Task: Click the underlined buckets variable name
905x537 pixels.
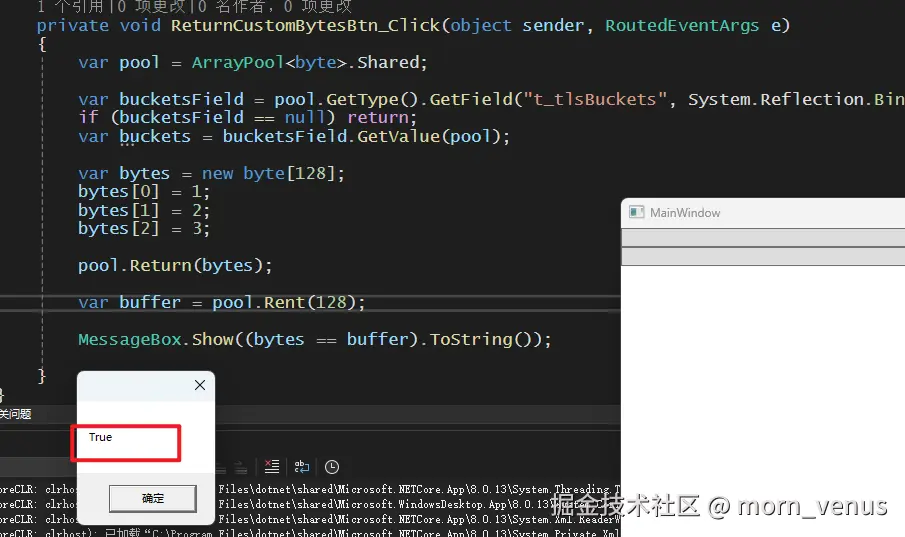Action: (155, 136)
